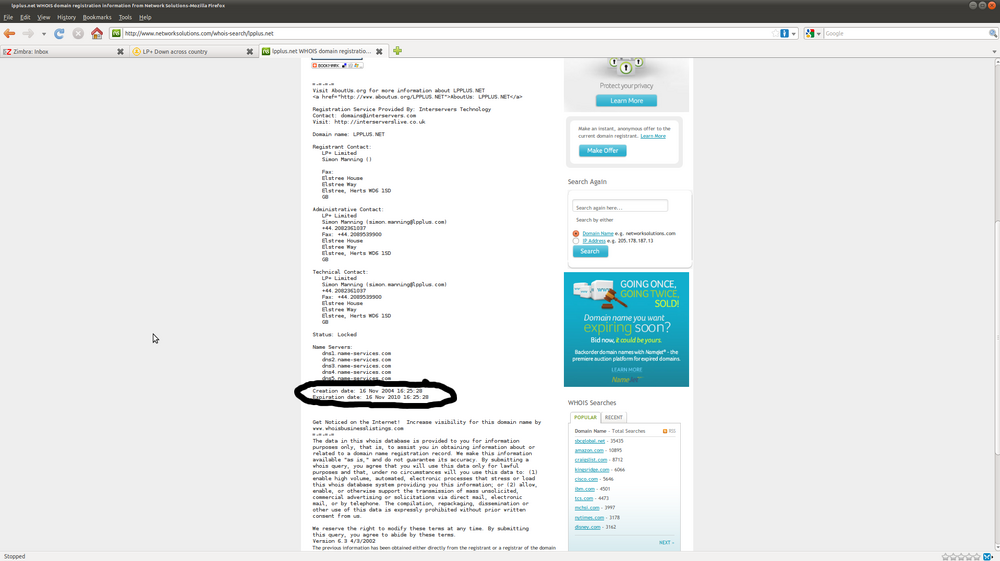Screen dimensions: 1000x561
Task: Click NEXT in WHOIS Searches list
Action: (x=666, y=543)
